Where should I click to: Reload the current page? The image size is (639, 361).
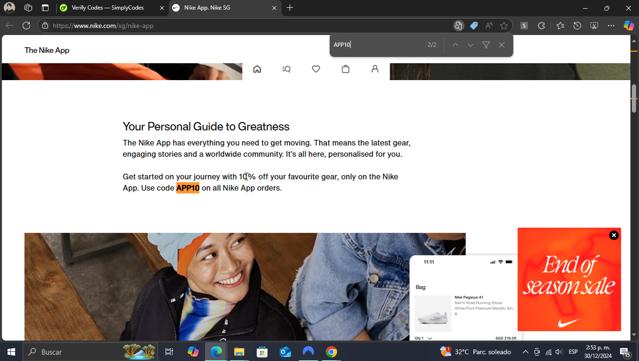[x=26, y=26]
